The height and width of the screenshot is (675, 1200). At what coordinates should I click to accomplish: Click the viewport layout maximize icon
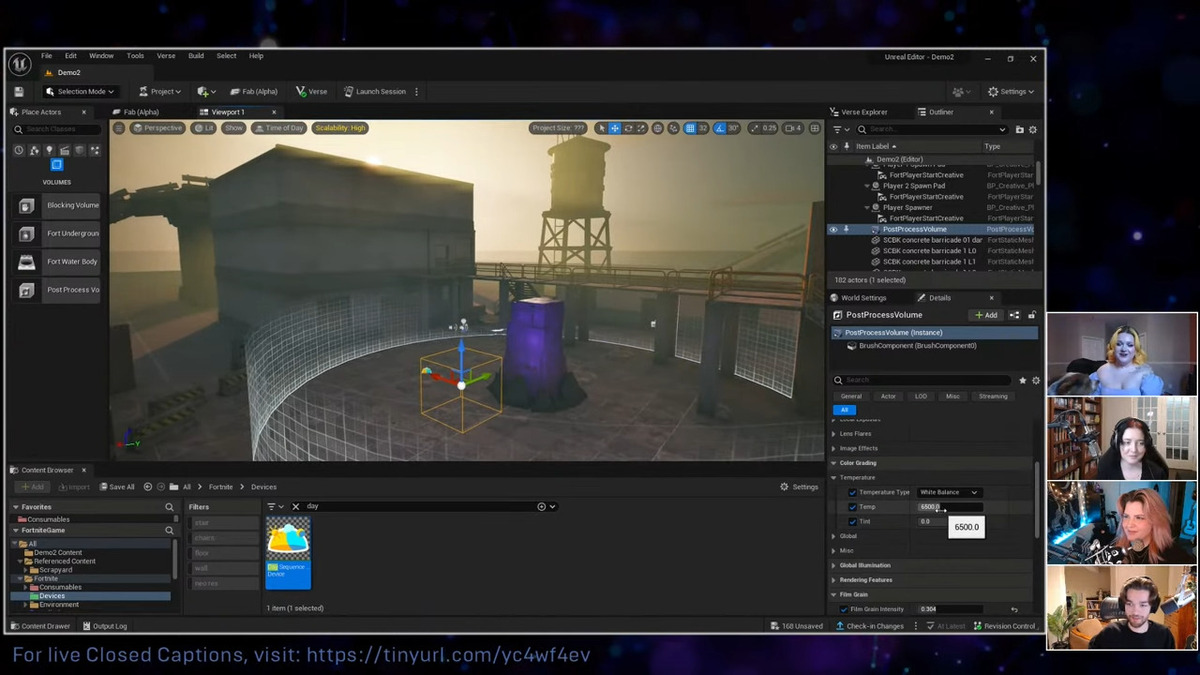coord(815,128)
